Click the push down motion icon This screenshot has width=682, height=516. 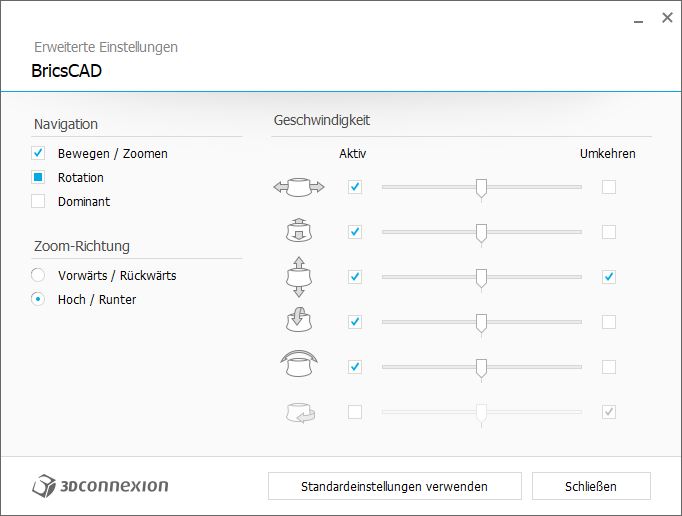(299, 231)
